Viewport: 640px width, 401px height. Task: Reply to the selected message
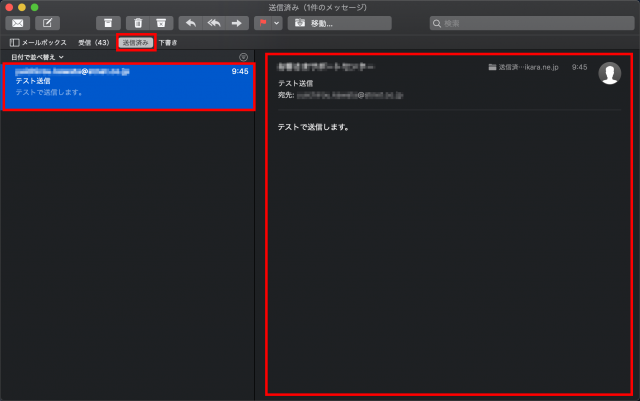click(191, 22)
